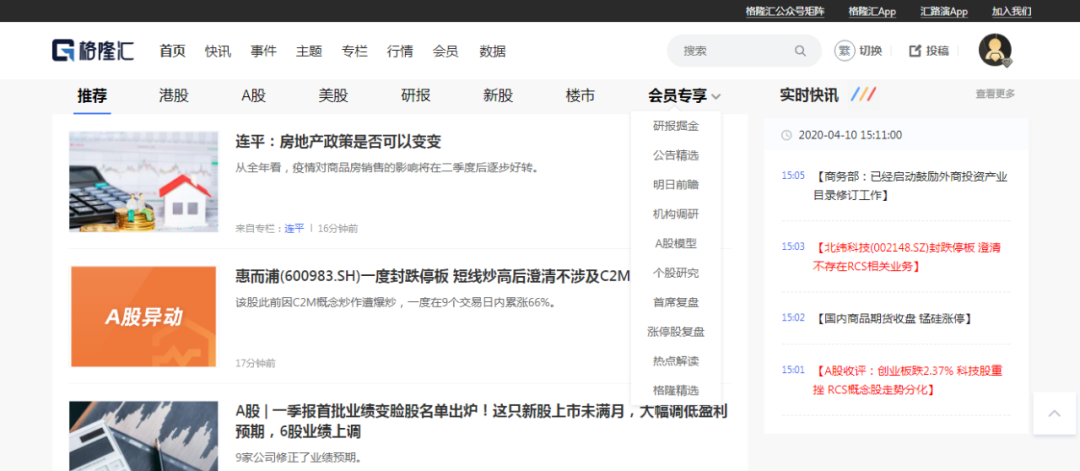Open 主题 in main navigation
1080x471 pixels.
click(x=309, y=51)
